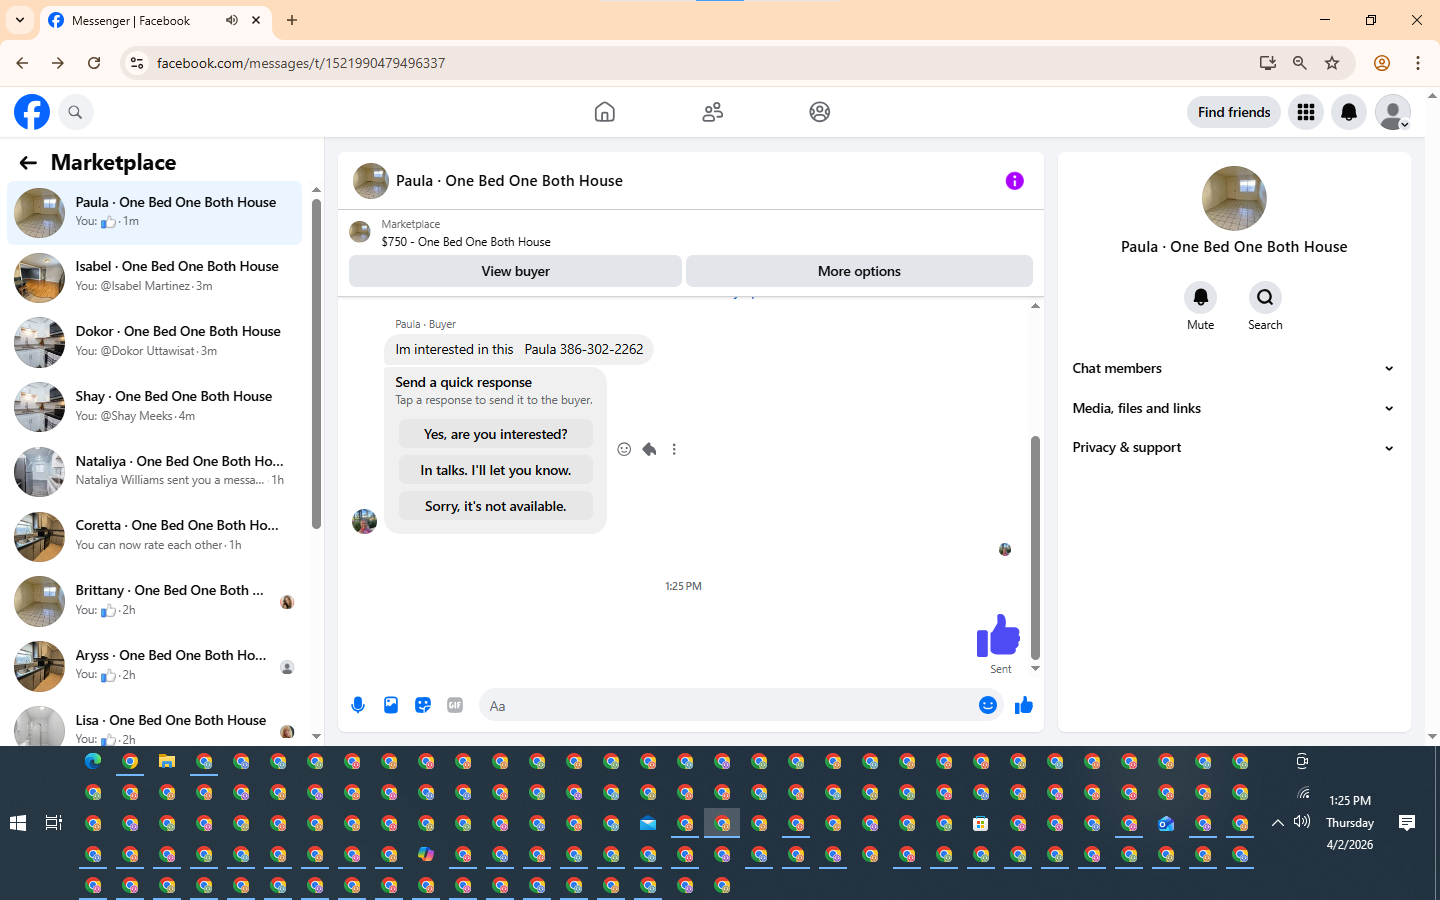Open Dokor conversation in the chat list
Screen dimensions: 1440x900
click(x=155, y=342)
